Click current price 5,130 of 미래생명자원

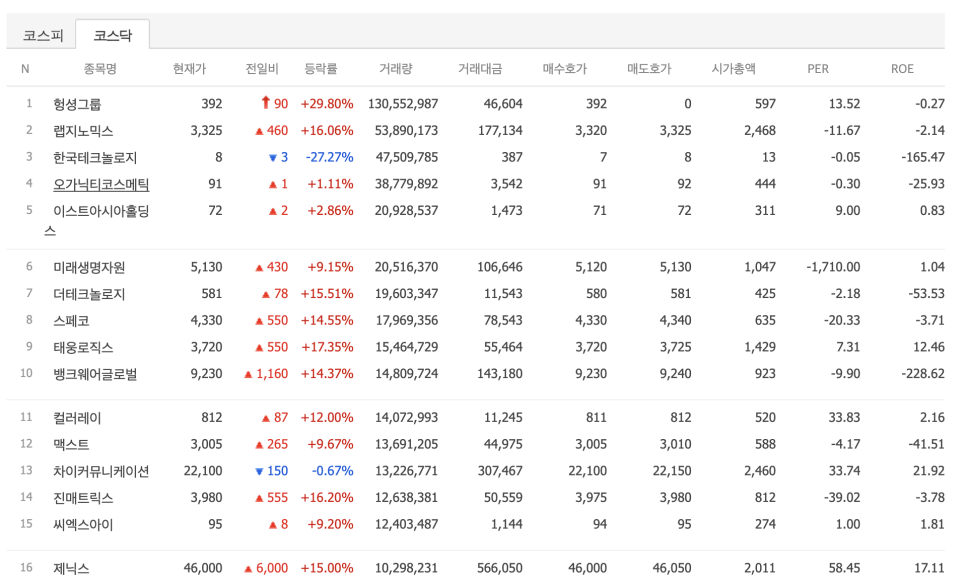(x=206, y=267)
